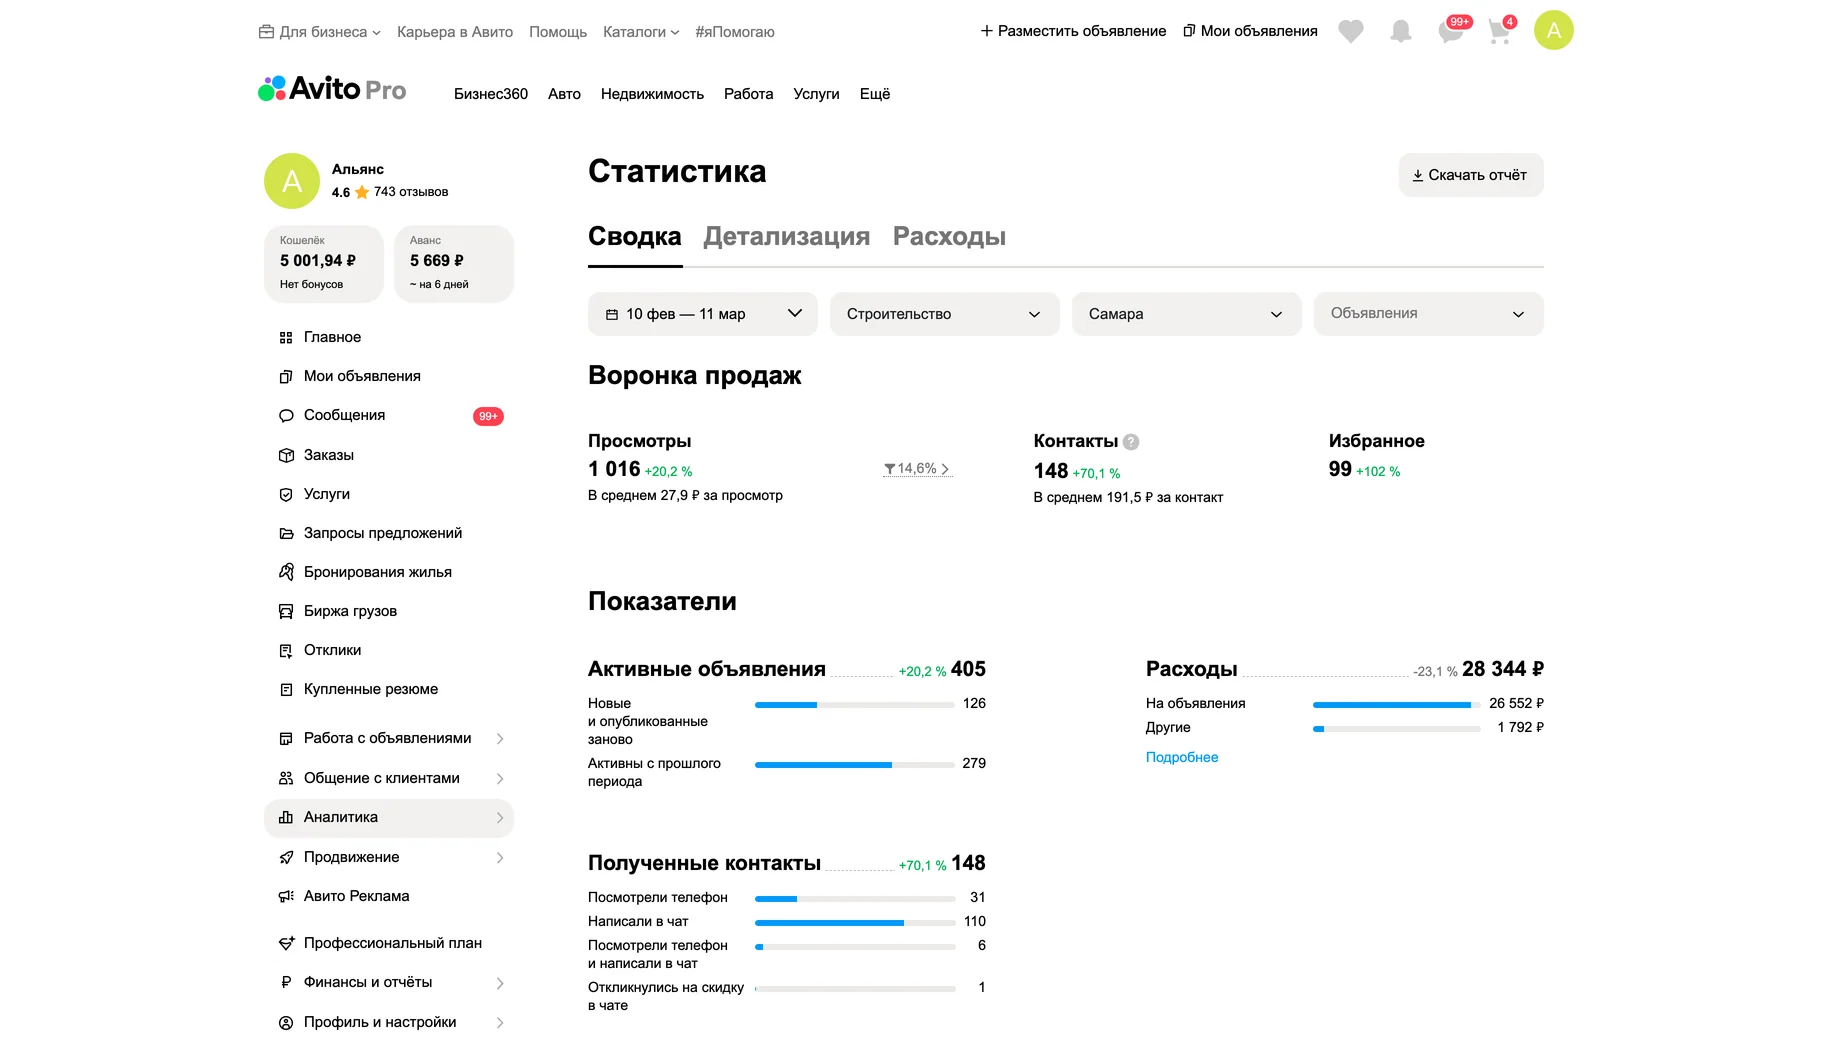
Task: Open Мои объявления sidebar icon
Action: pyautogui.click(x=286, y=377)
